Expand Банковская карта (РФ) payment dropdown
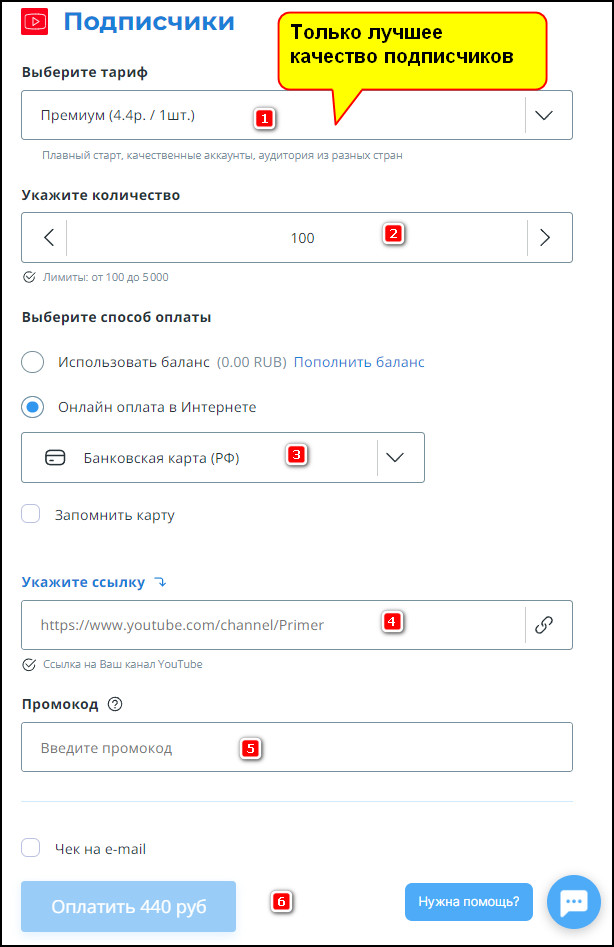Viewport: 614px width, 947px height. (395, 457)
